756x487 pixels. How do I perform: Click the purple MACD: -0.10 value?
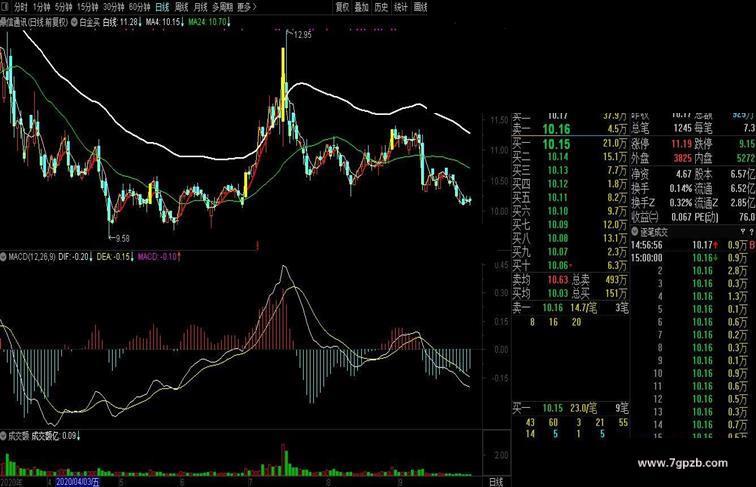(x=159, y=257)
